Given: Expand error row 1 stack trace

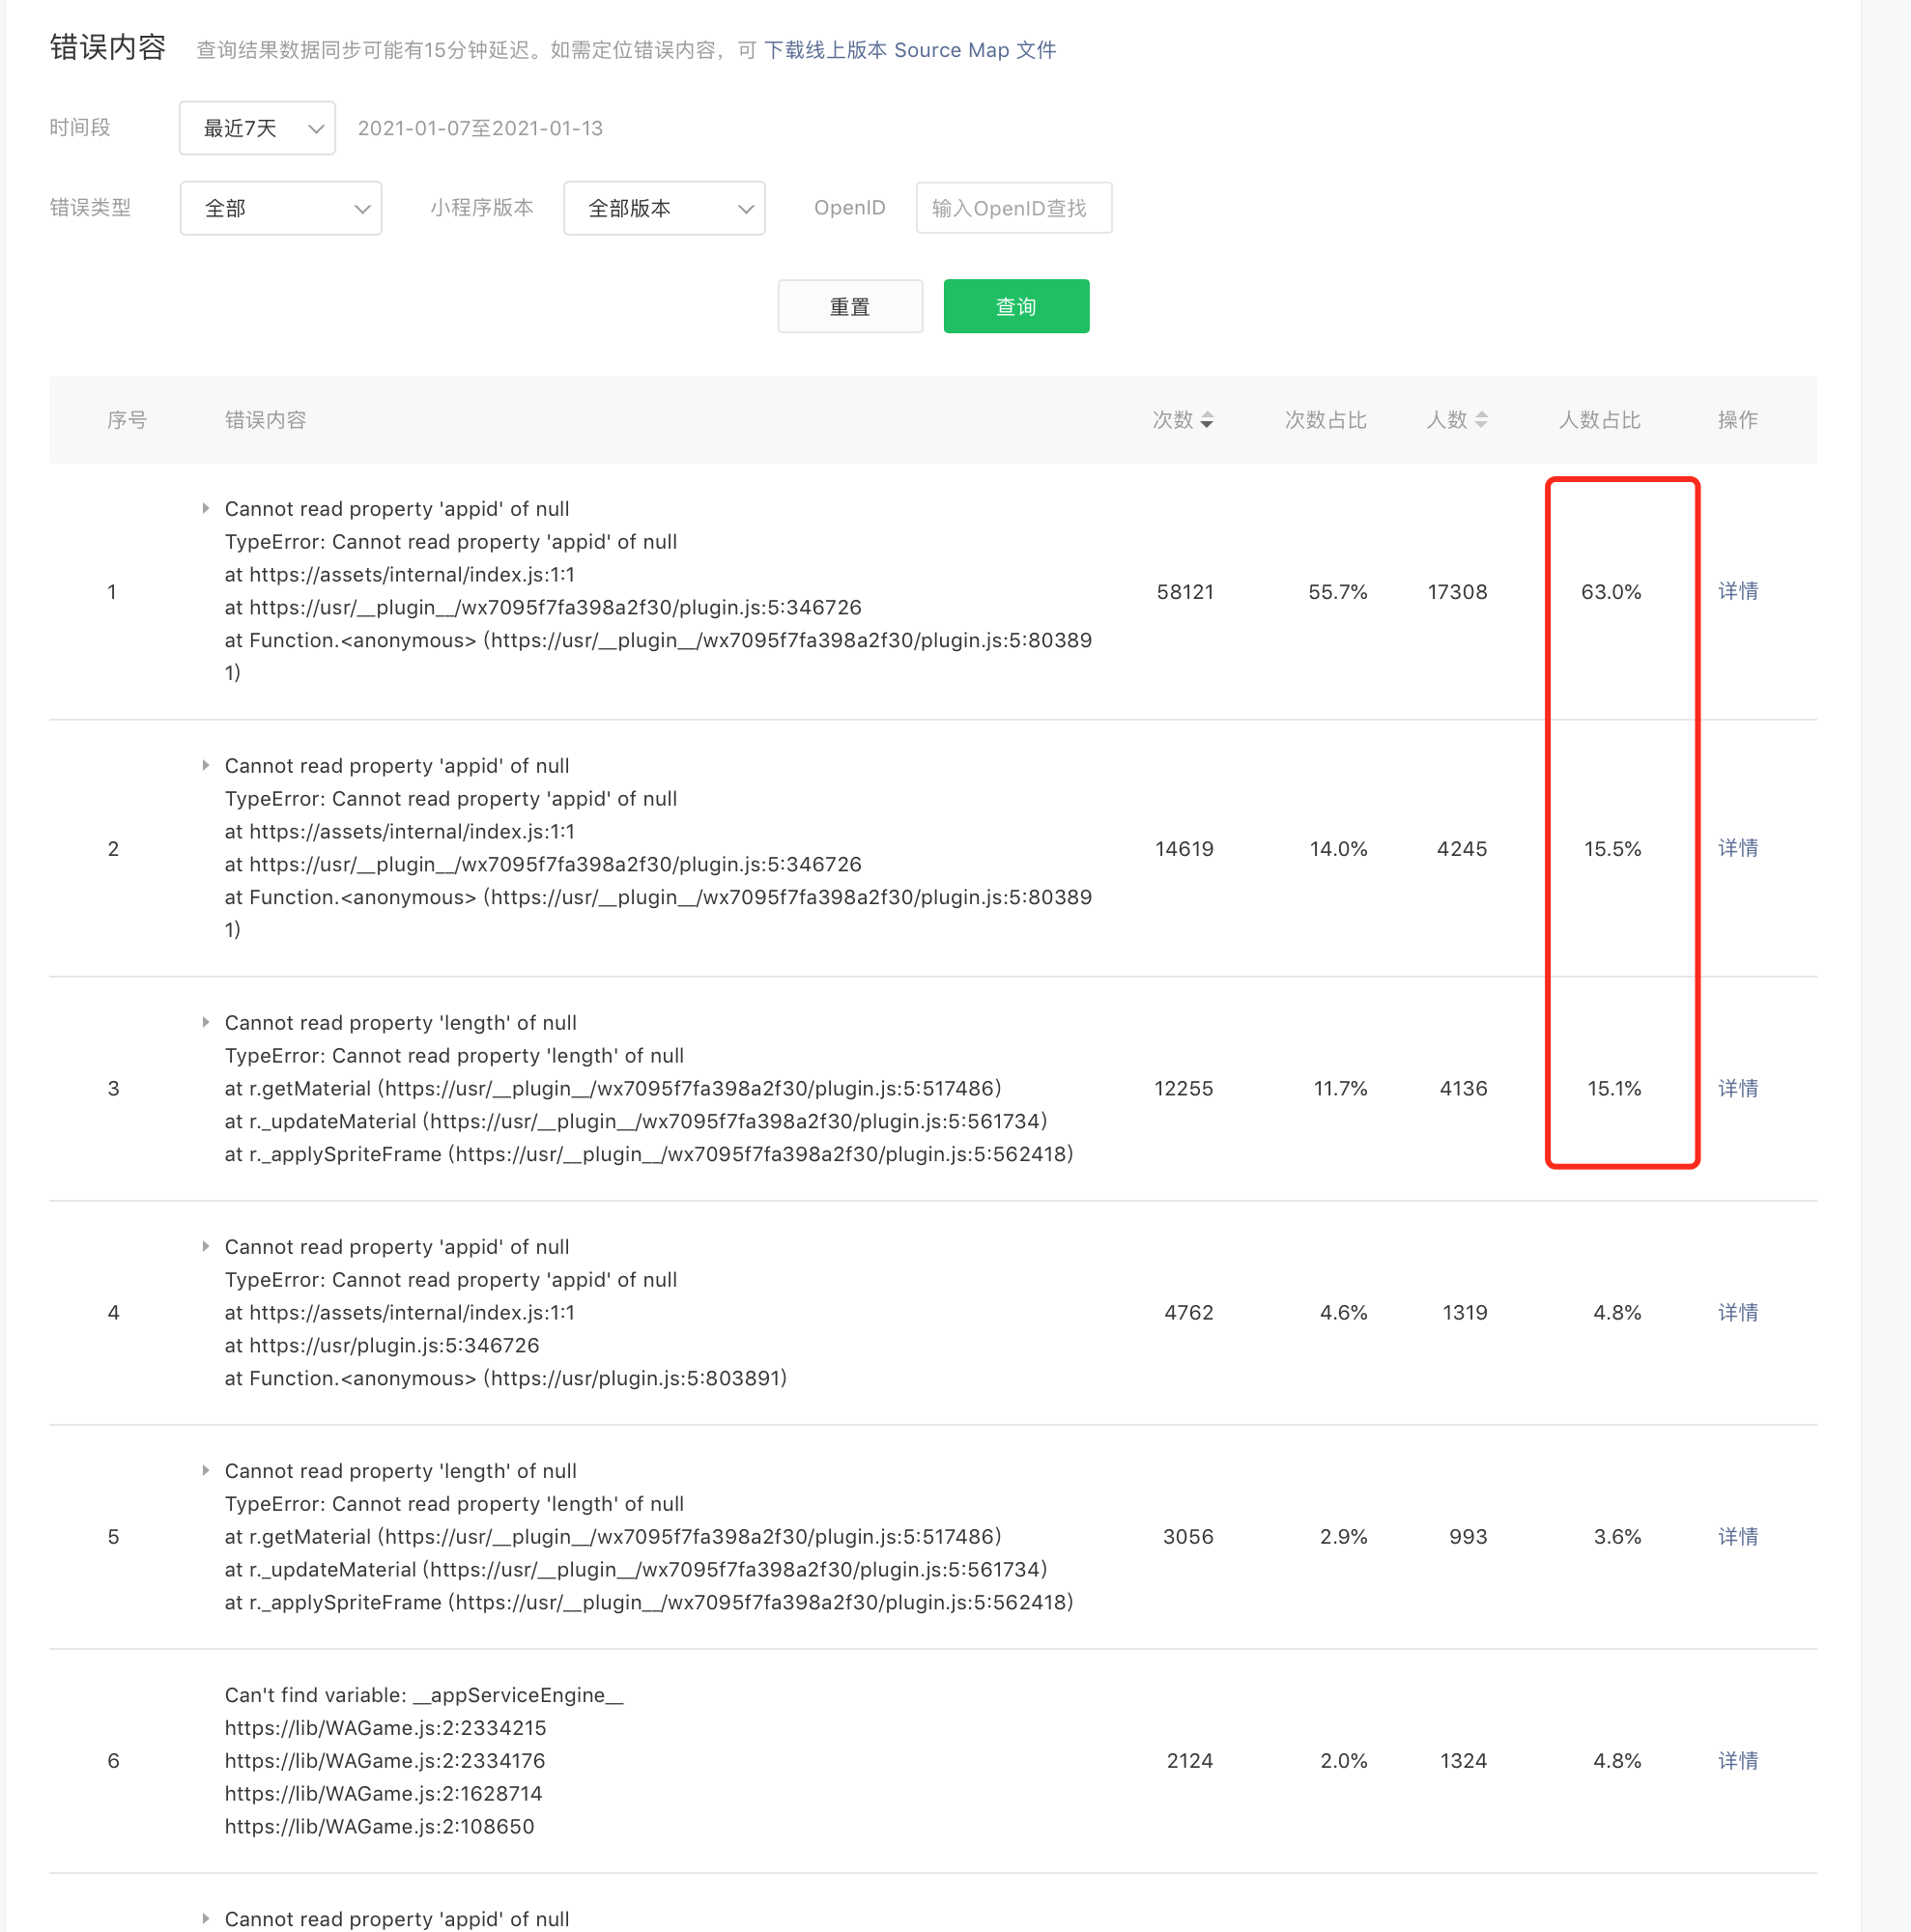Looking at the screenshot, I should click(x=206, y=508).
